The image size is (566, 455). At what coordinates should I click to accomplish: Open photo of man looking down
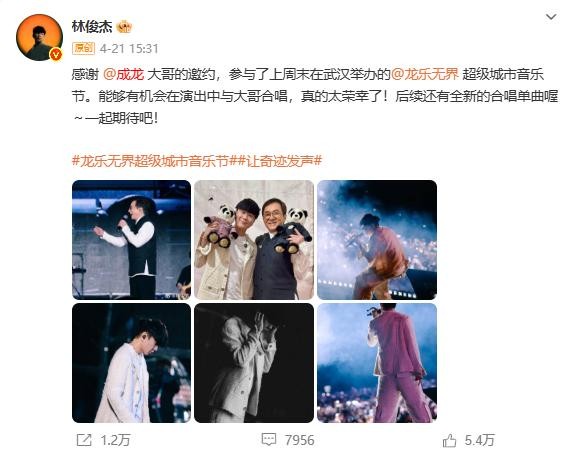(131, 363)
